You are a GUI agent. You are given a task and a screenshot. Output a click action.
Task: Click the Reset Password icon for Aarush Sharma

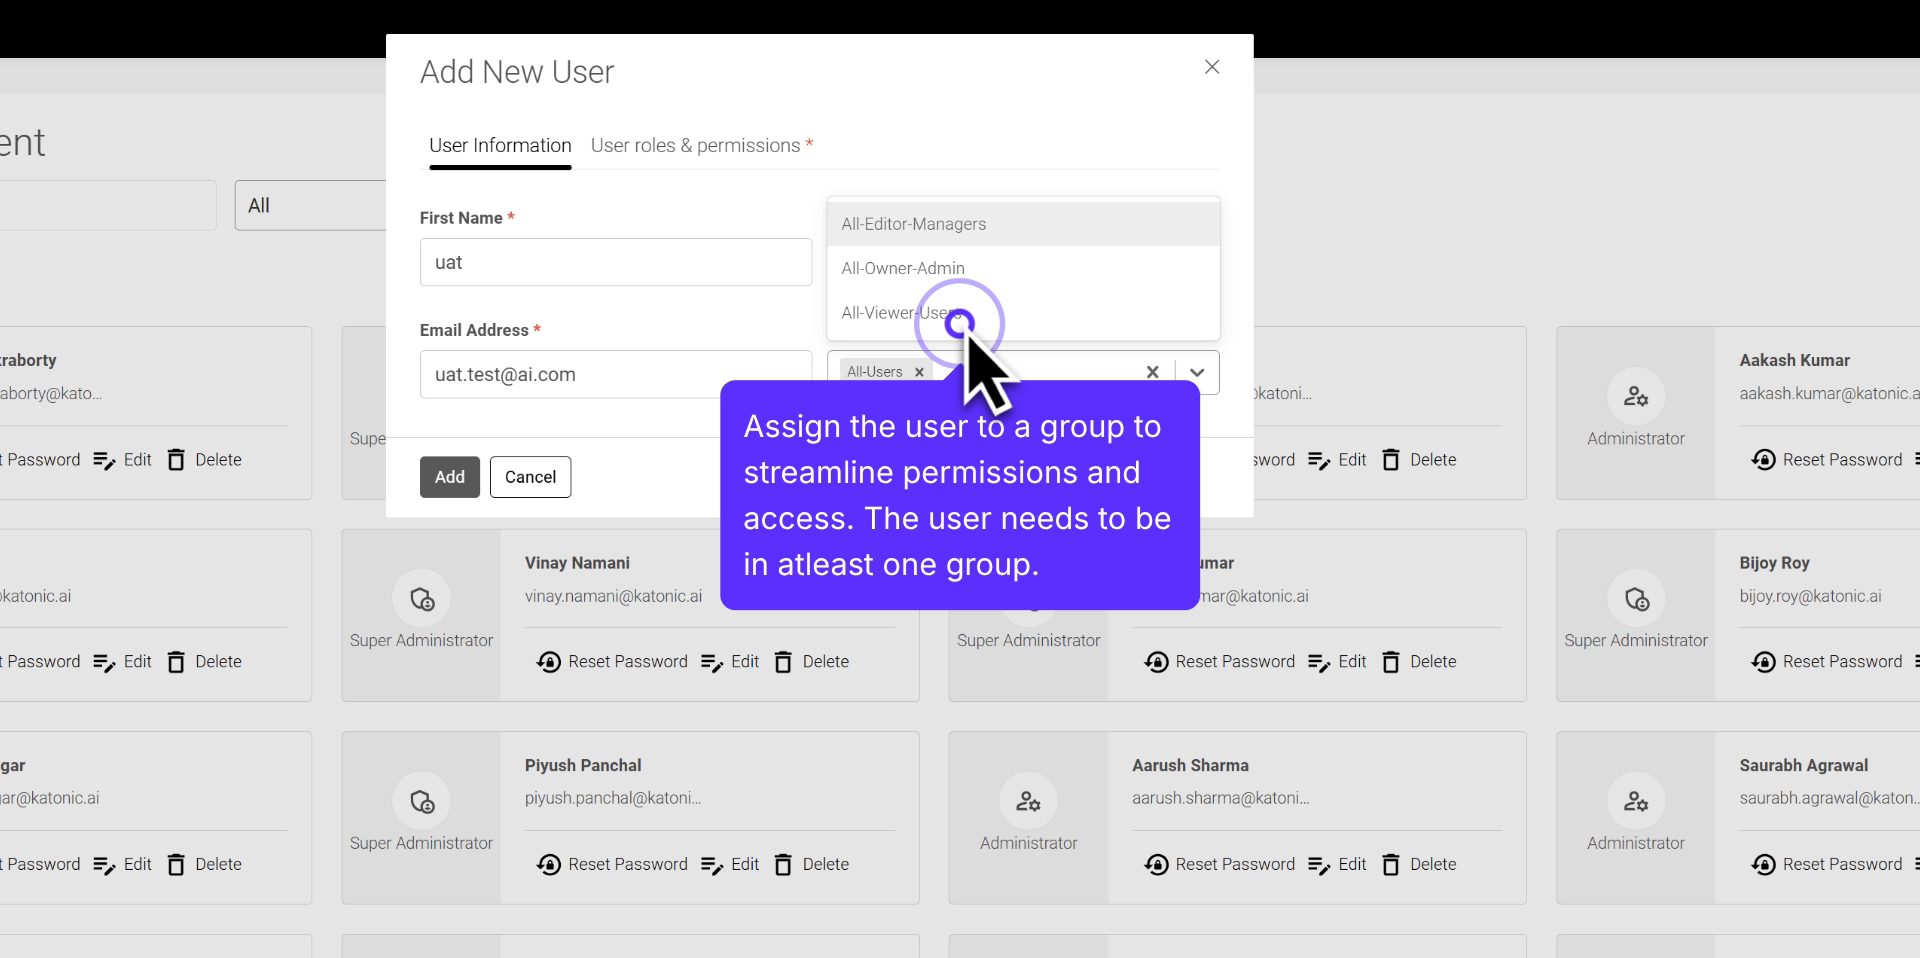1157,865
